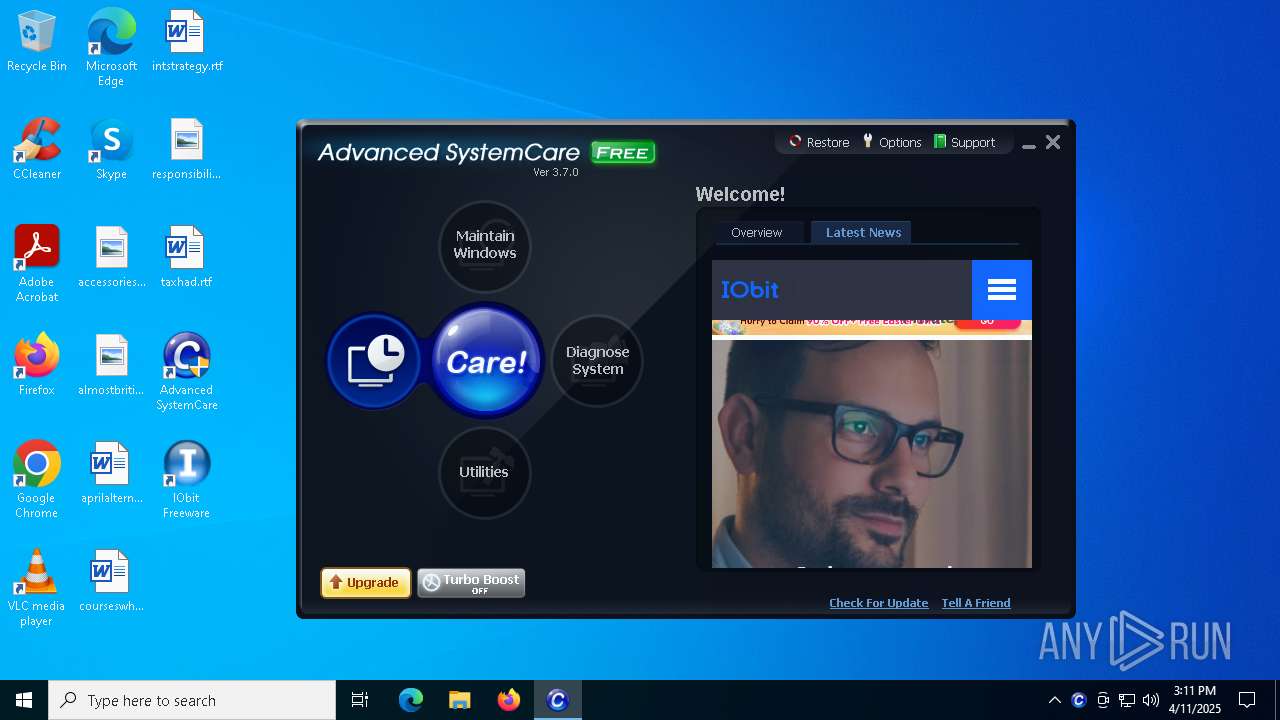Screen dimensions: 1280x720
Task: Open the notification center icon
Action: click(x=1247, y=700)
